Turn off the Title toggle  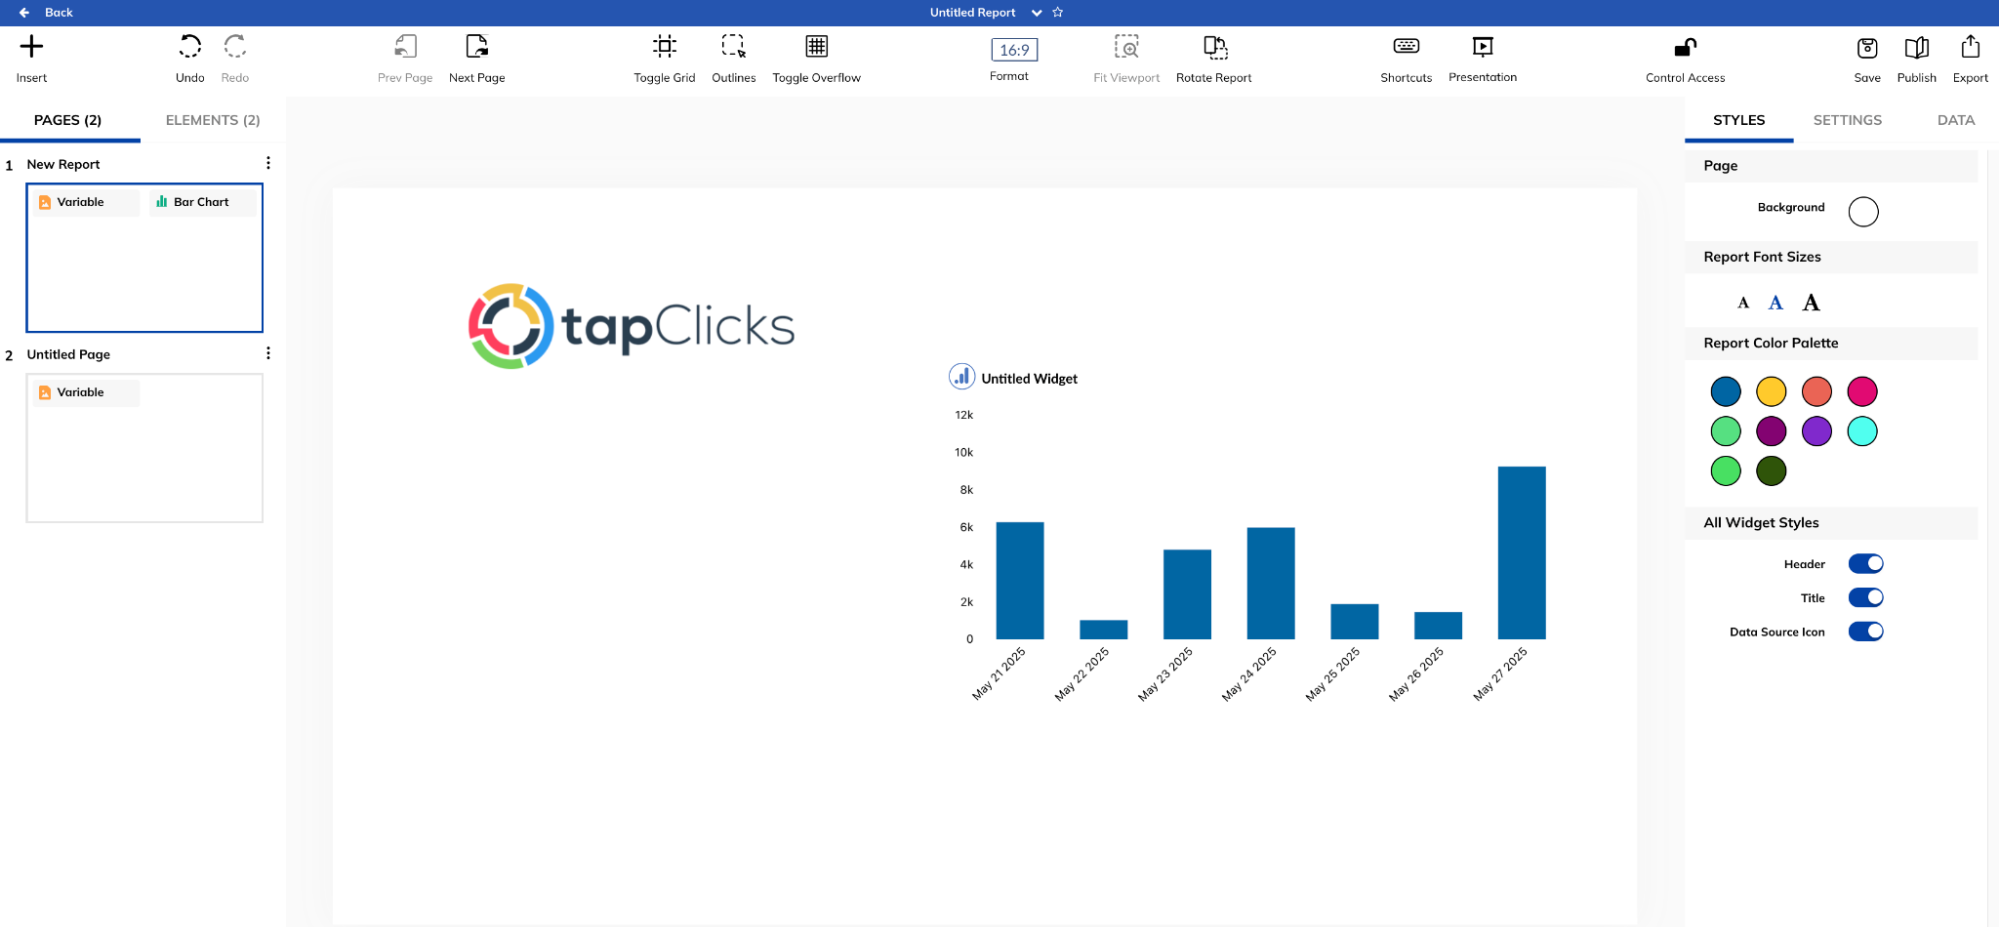(1865, 597)
